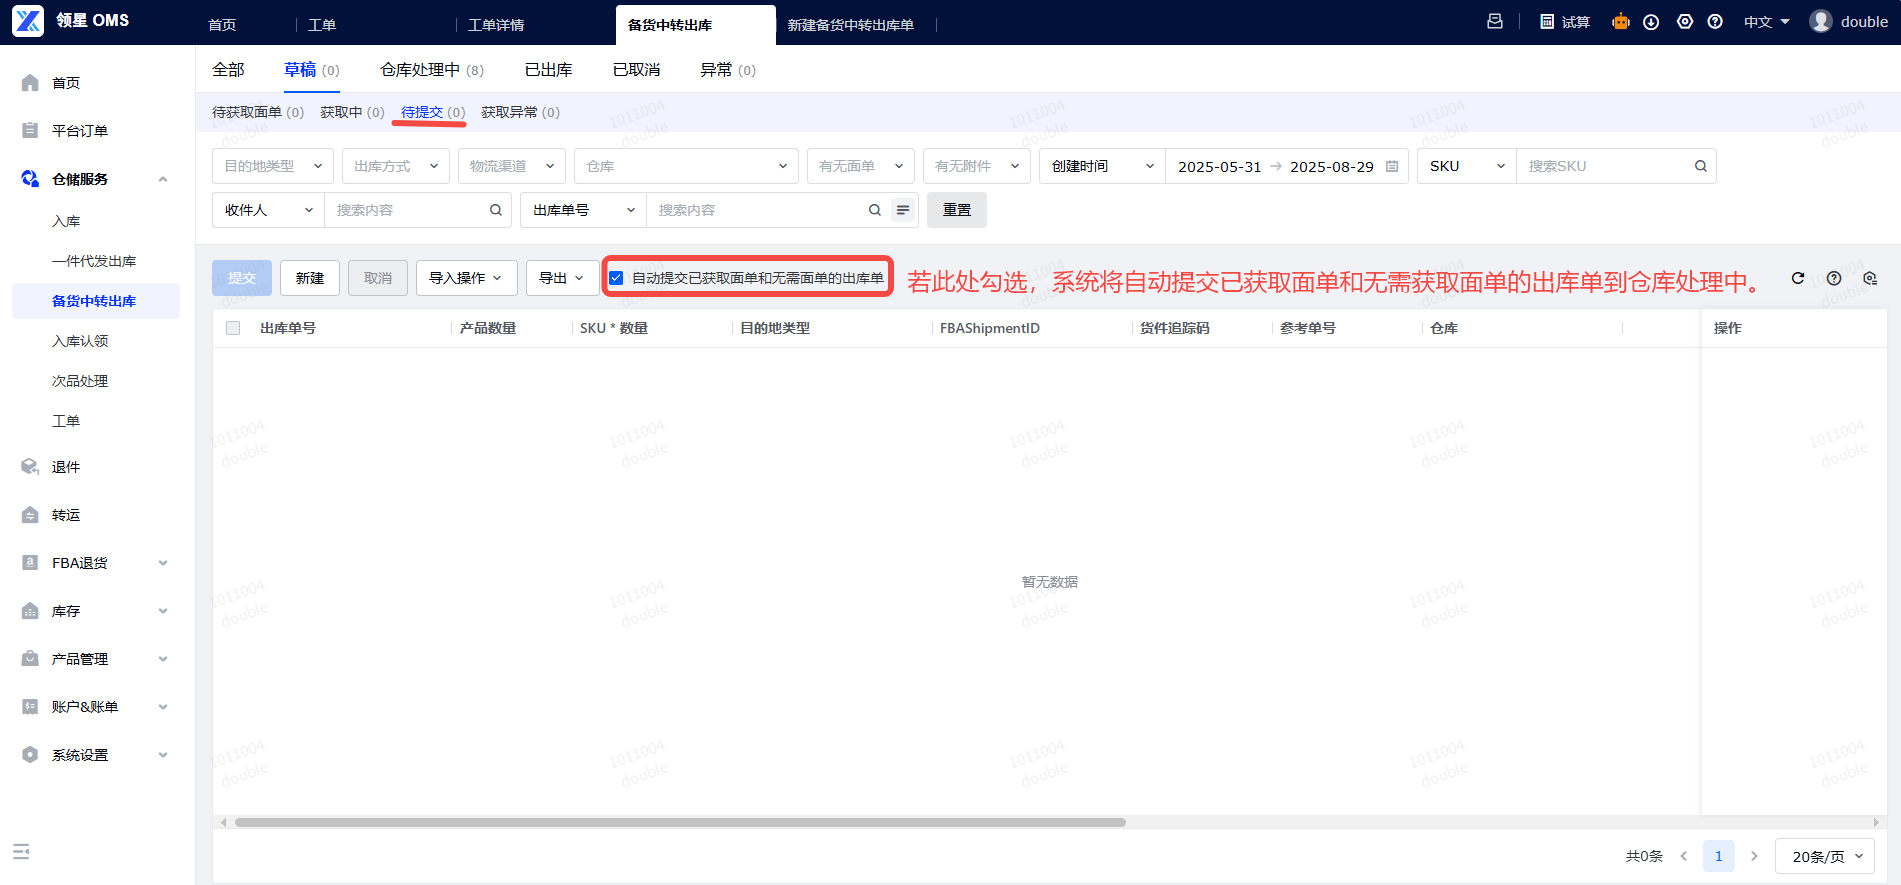This screenshot has height=885, width=1901.
Task: Open 退件 in the sidebar
Action: tap(66, 467)
